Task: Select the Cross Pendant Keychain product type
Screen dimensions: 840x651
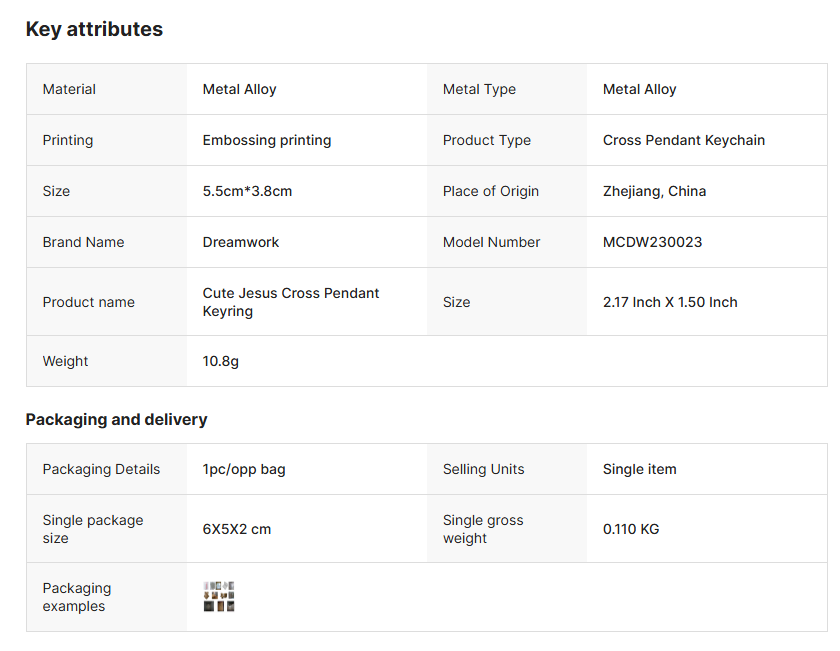Action: point(684,140)
